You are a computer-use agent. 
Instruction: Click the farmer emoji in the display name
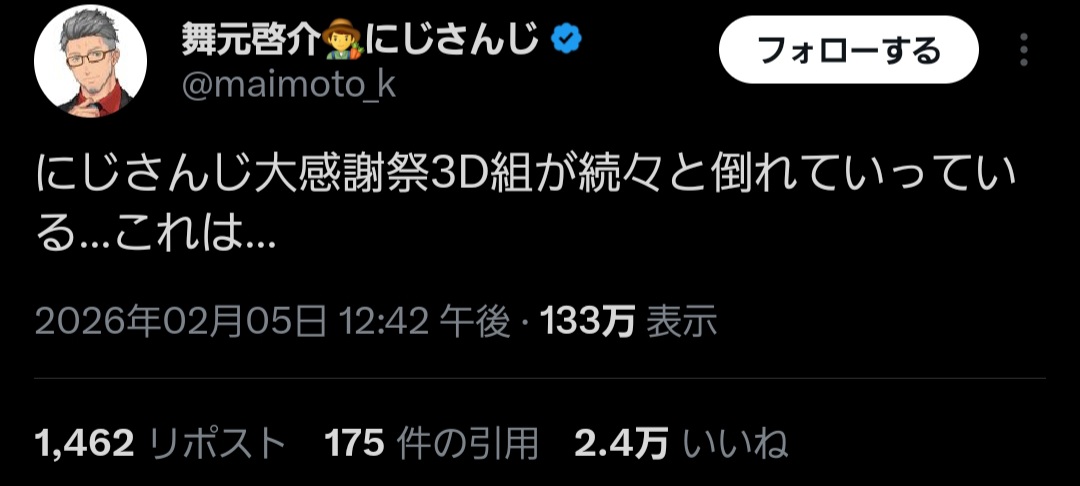pos(344,41)
